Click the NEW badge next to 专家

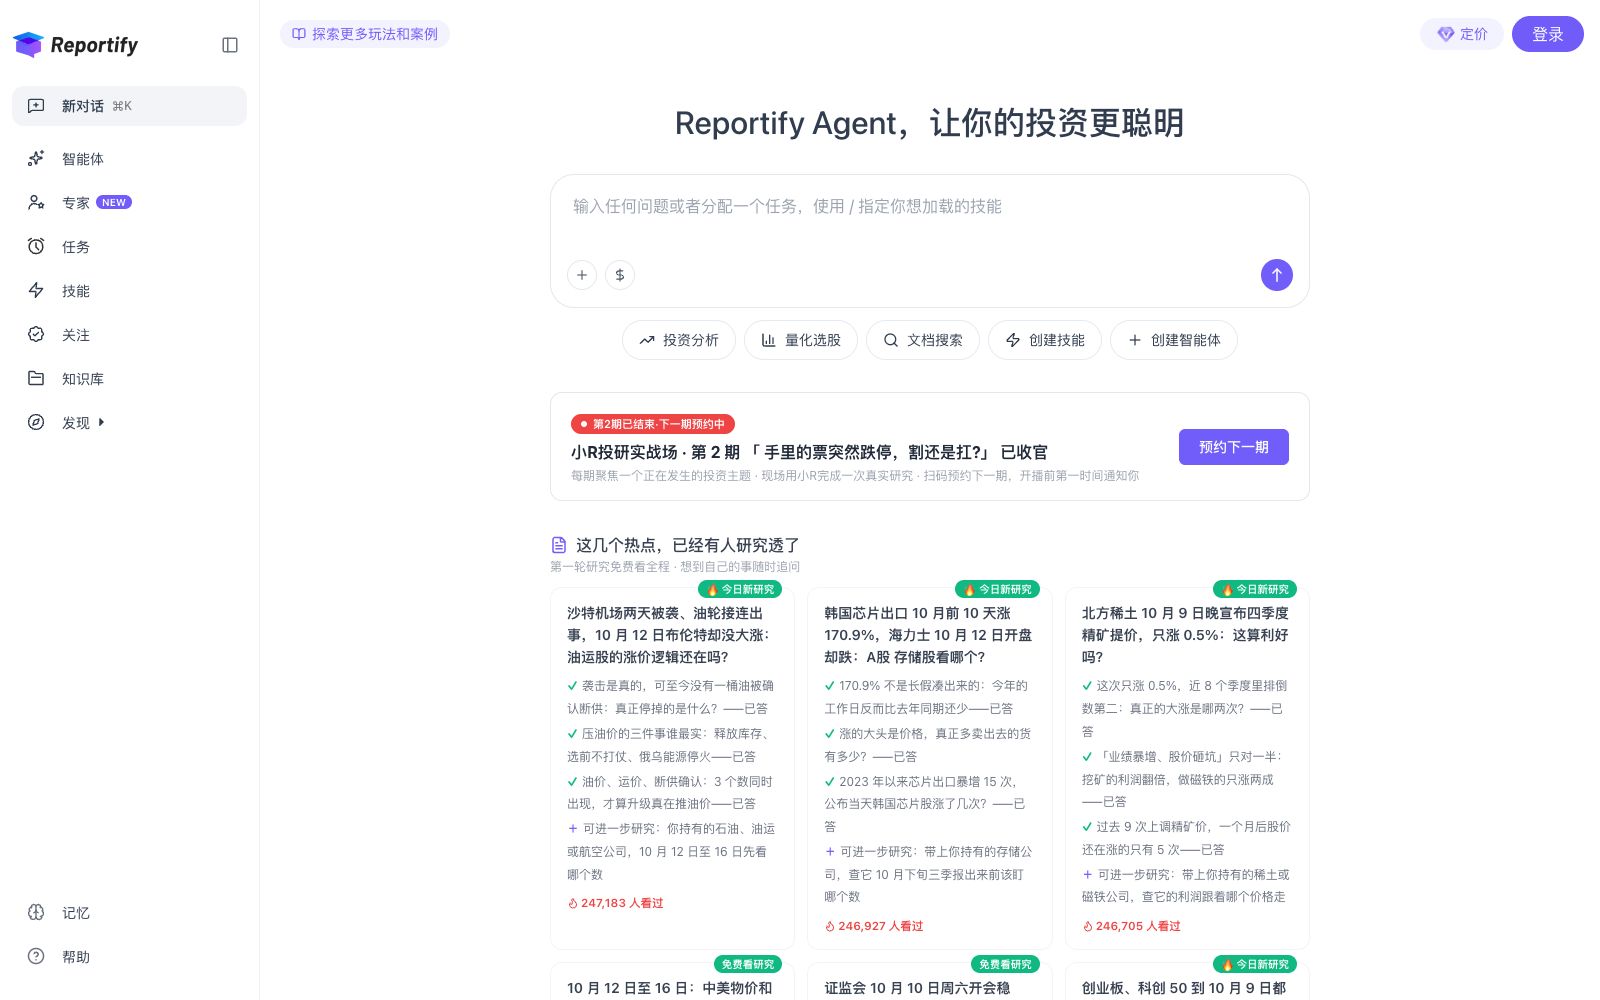pyautogui.click(x=114, y=202)
